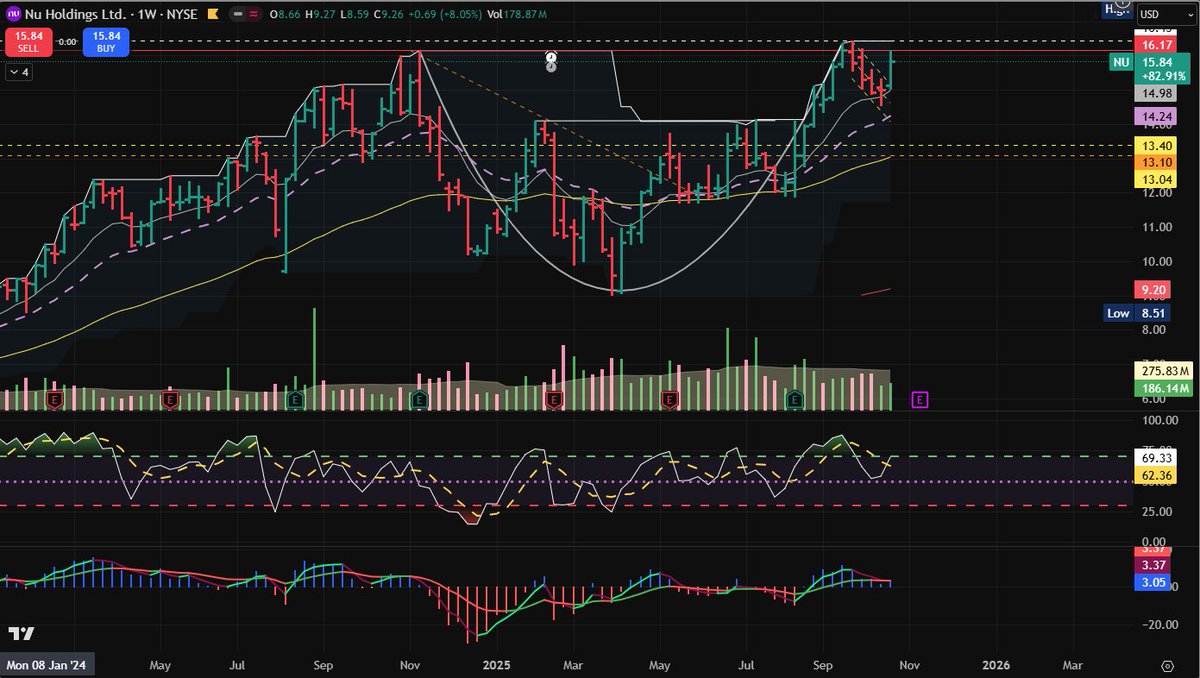1200x678 pixels.
Task: Click the settings icon in bottom right corner
Action: (x=1165, y=664)
